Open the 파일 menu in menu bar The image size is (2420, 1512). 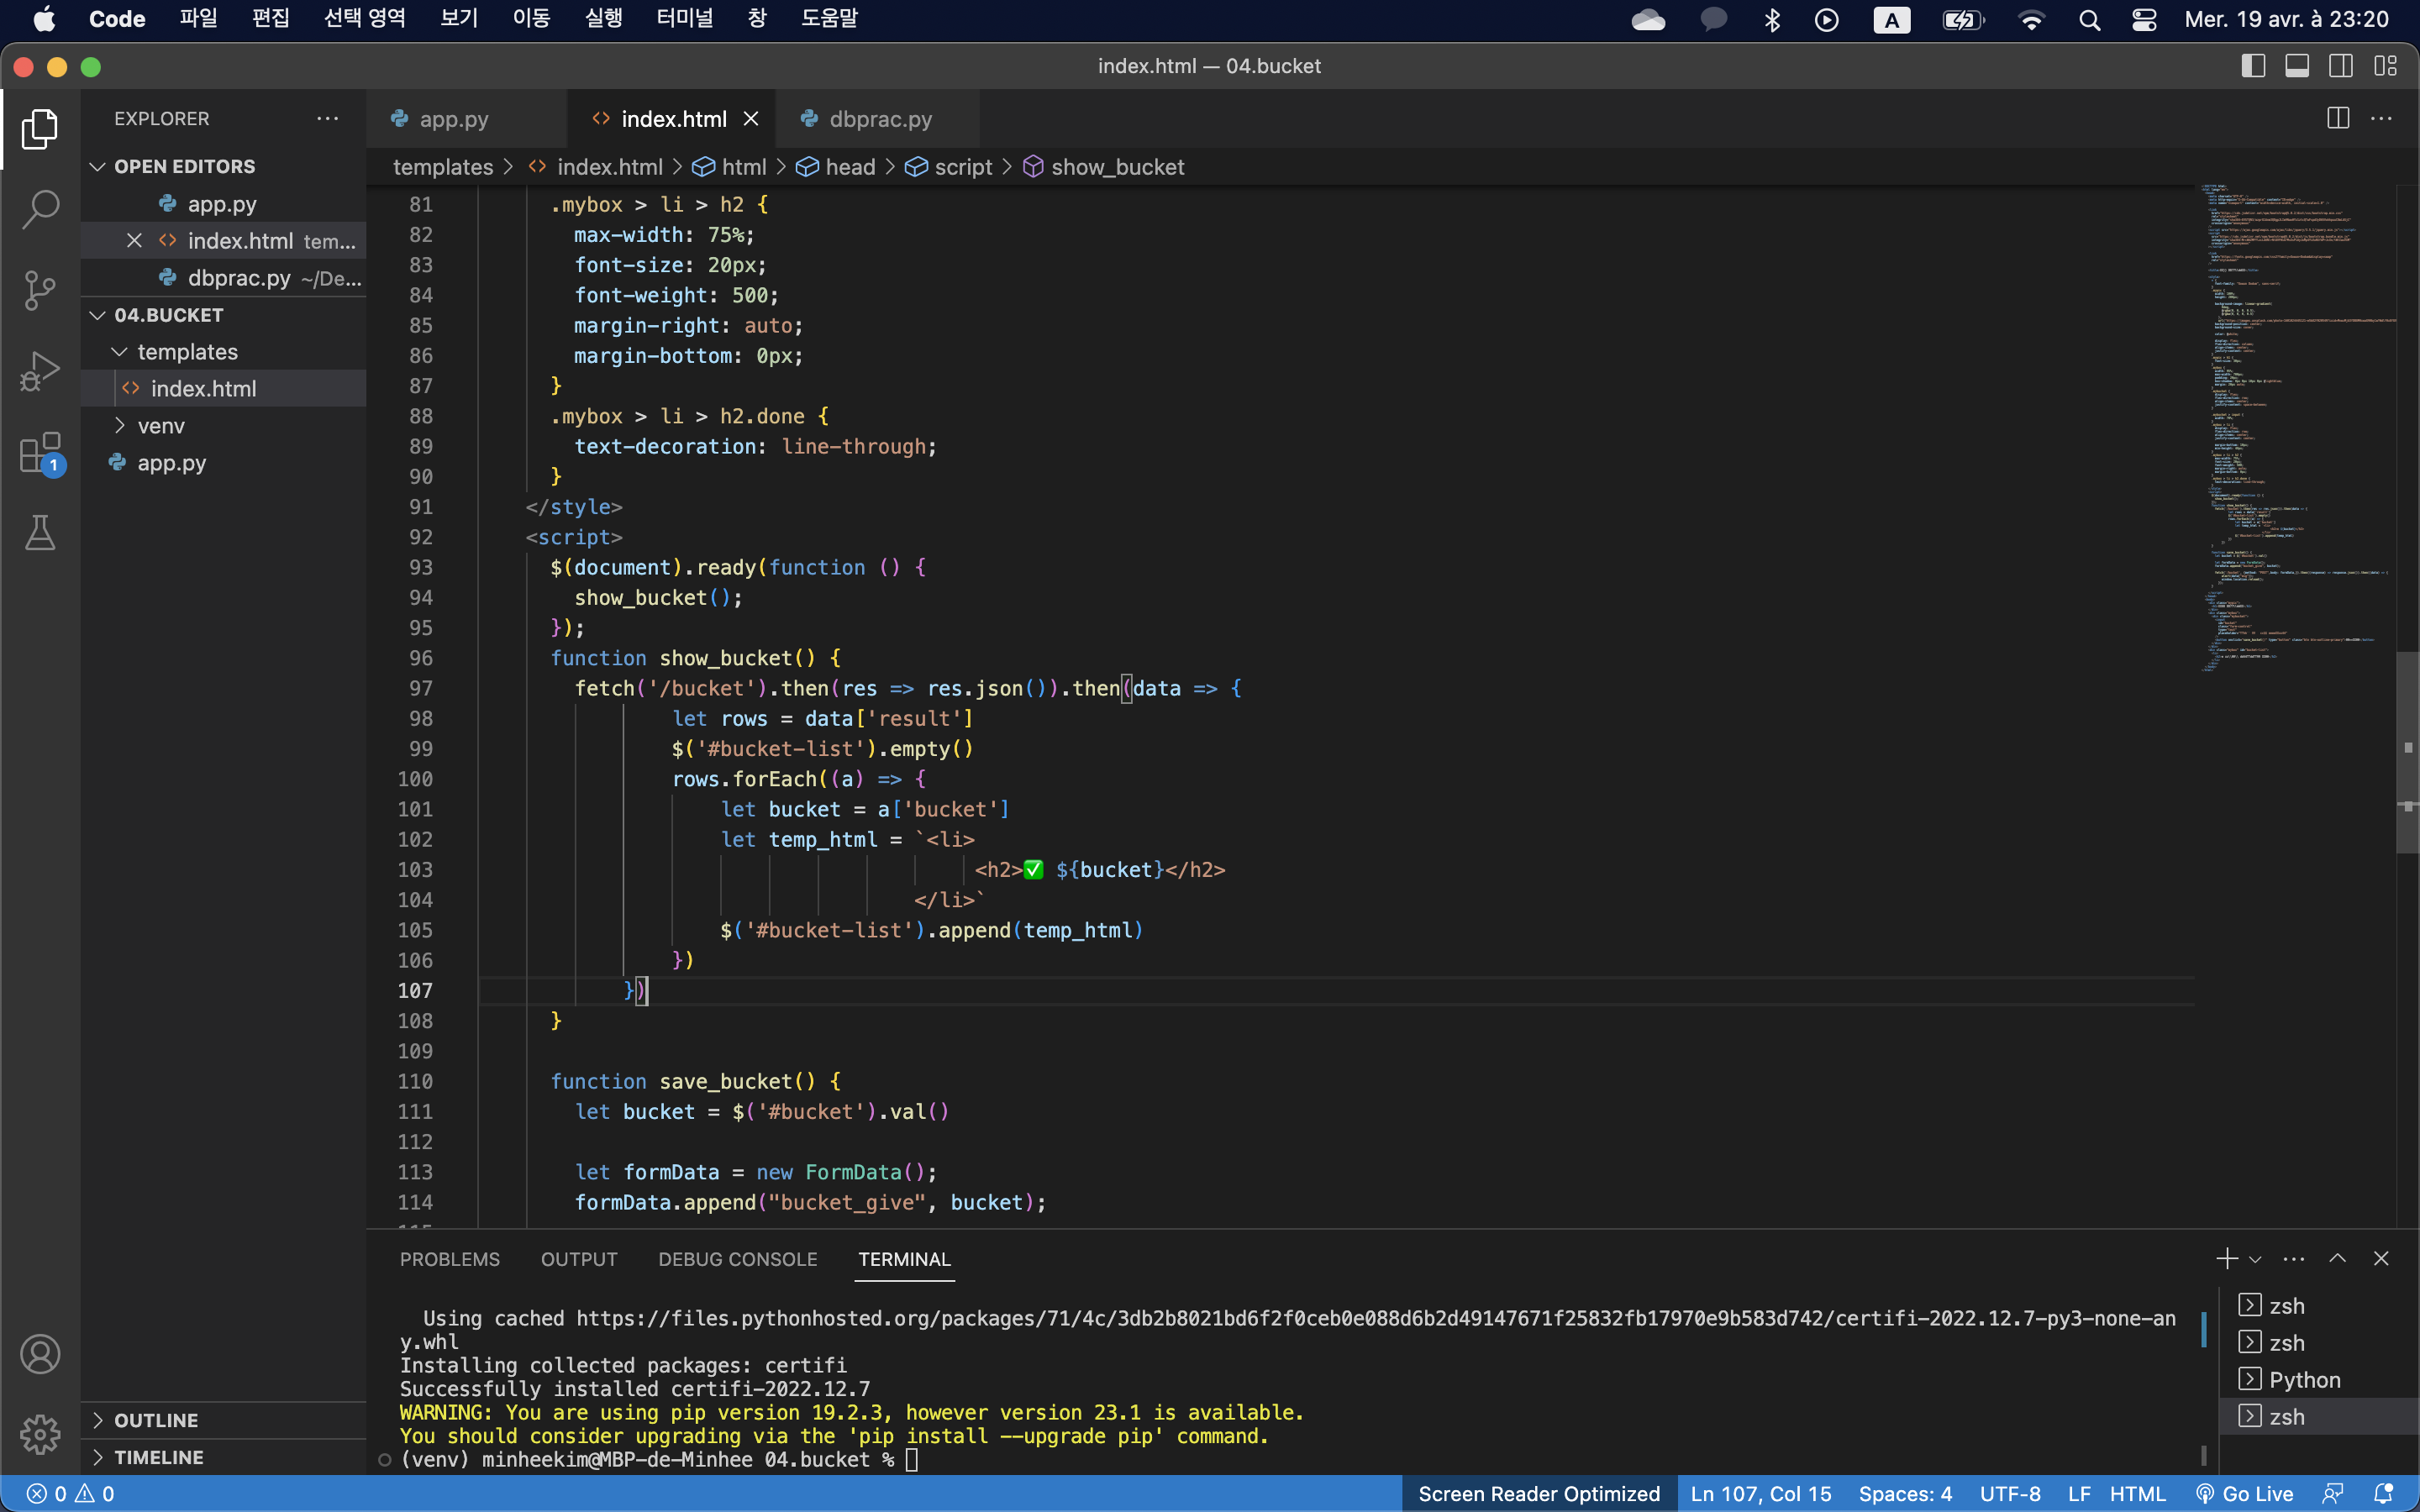[x=198, y=19]
